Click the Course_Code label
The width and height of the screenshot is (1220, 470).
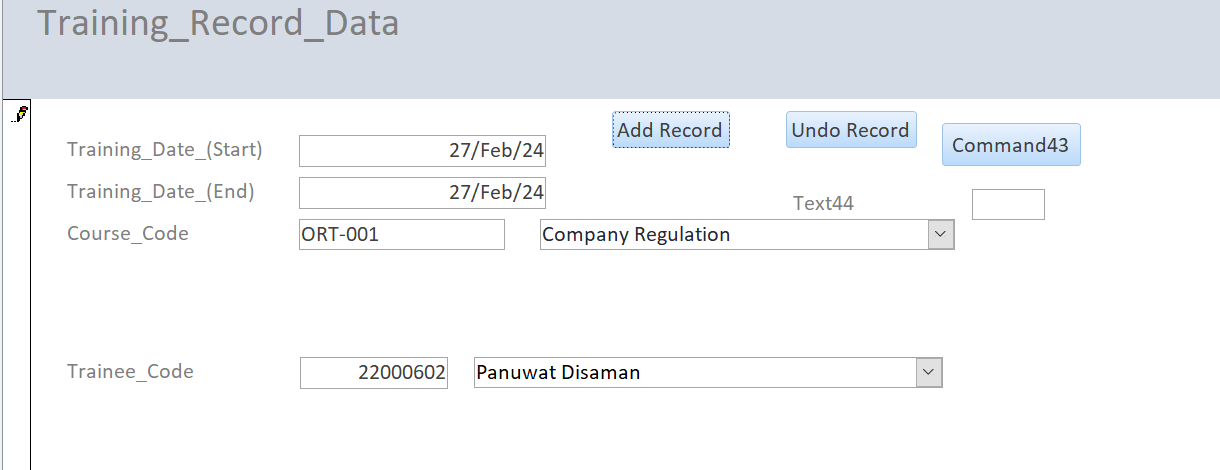(x=128, y=234)
